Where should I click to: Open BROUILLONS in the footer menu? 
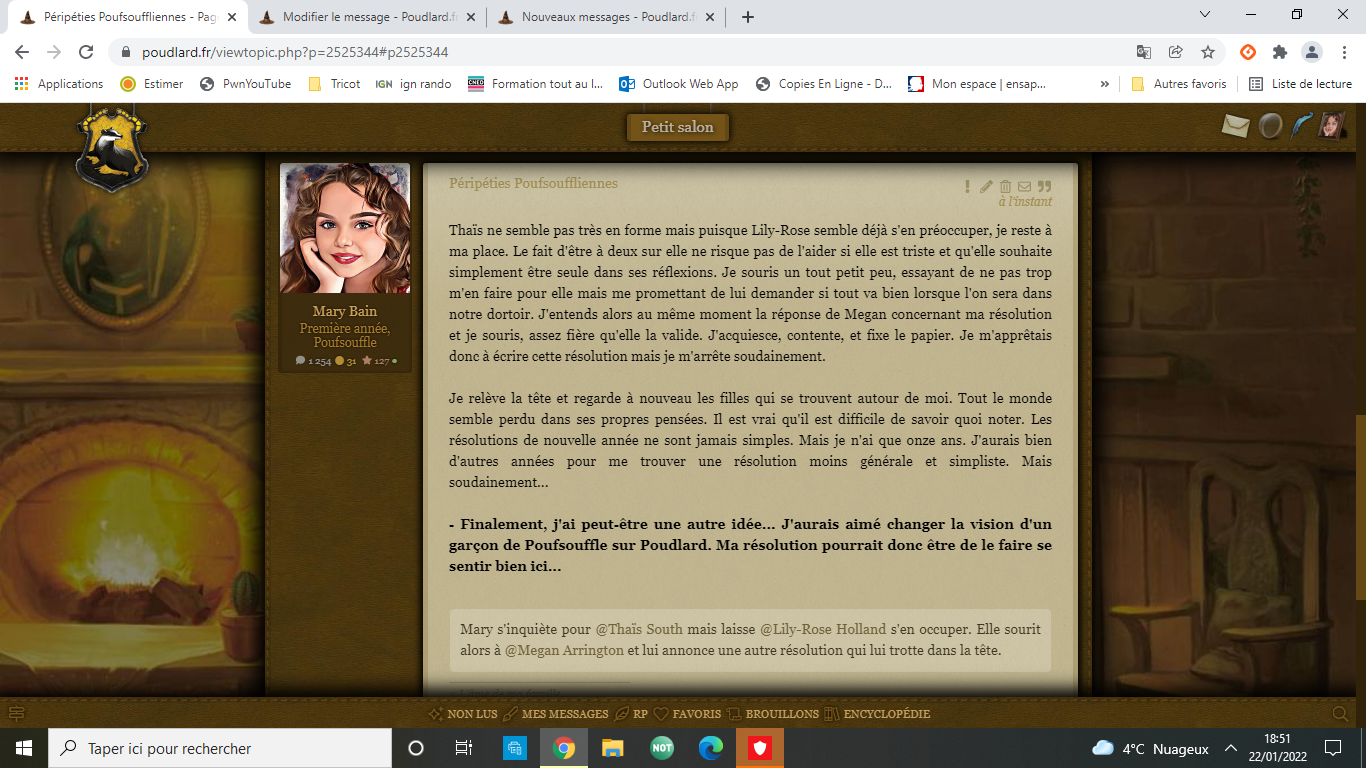pyautogui.click(x=772, y=714)
